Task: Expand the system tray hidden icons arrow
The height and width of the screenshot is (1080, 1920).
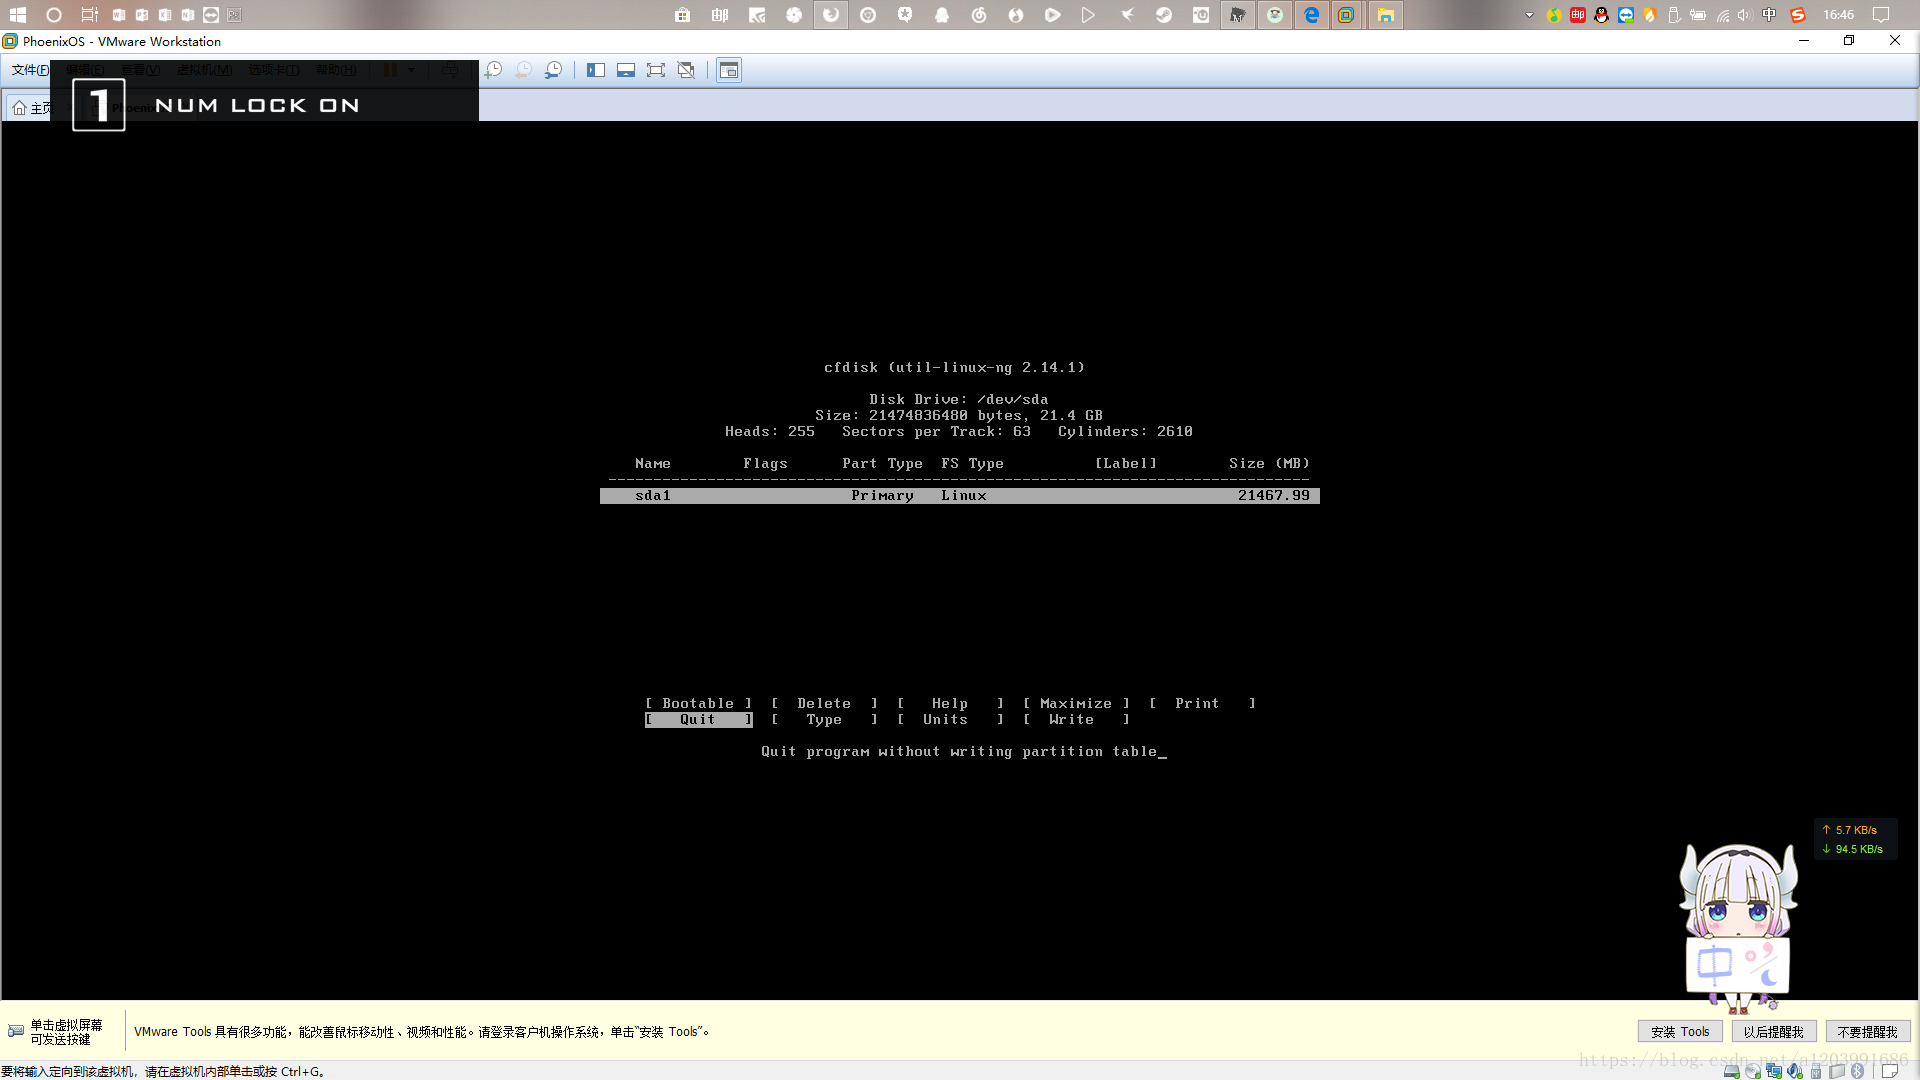Action: (1529, 15)
